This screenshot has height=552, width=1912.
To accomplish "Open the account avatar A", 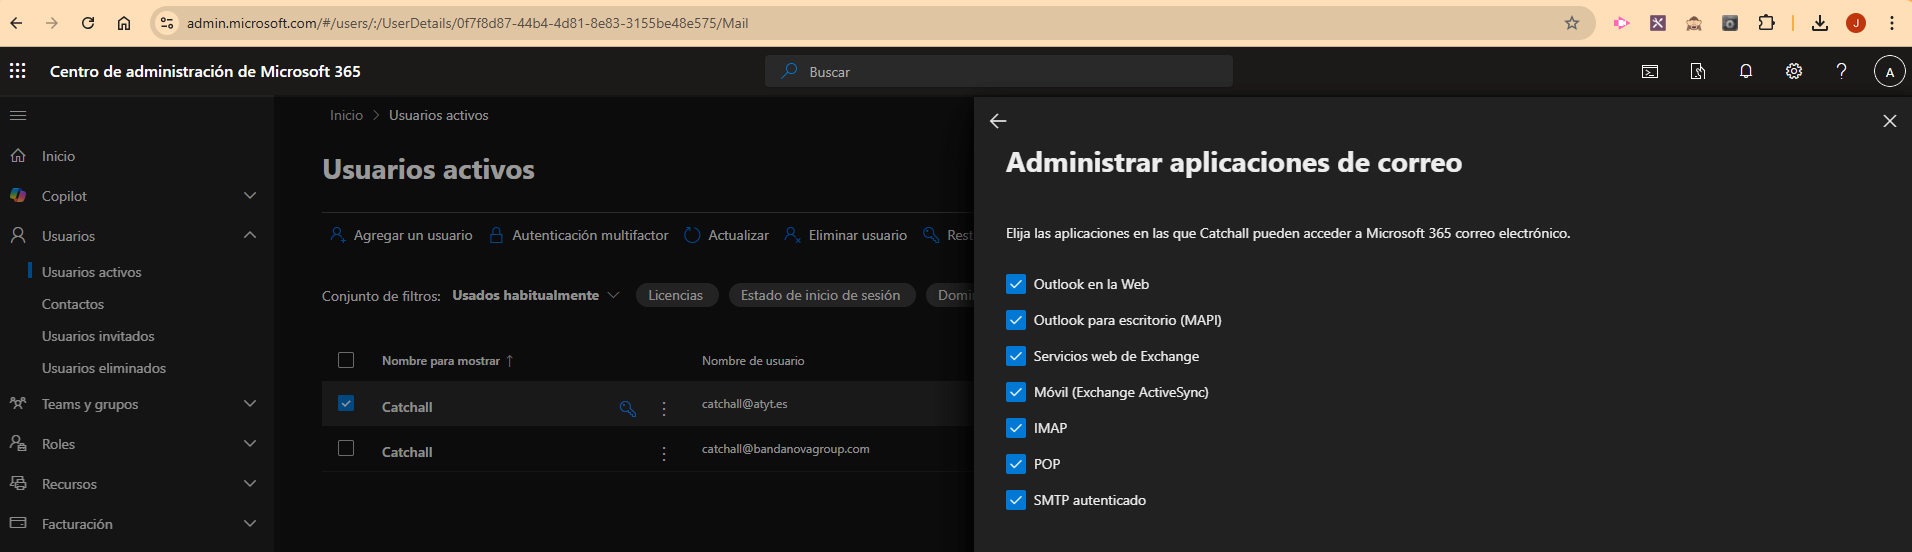I will pos(1889,72).
